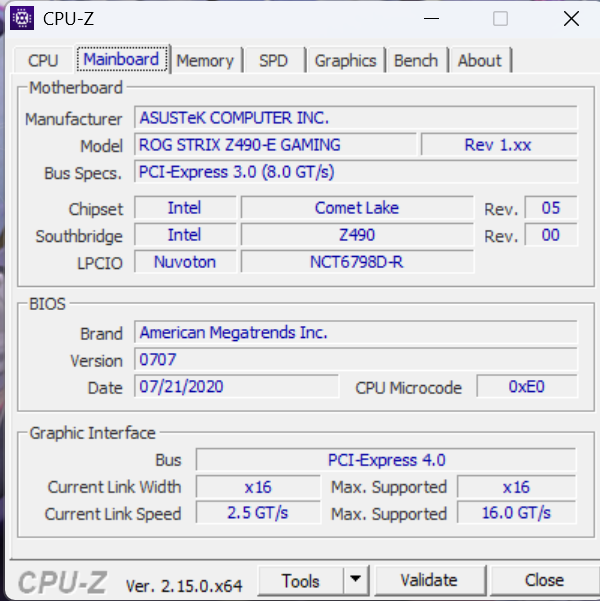Open the SPD tab

coord(273,61)
